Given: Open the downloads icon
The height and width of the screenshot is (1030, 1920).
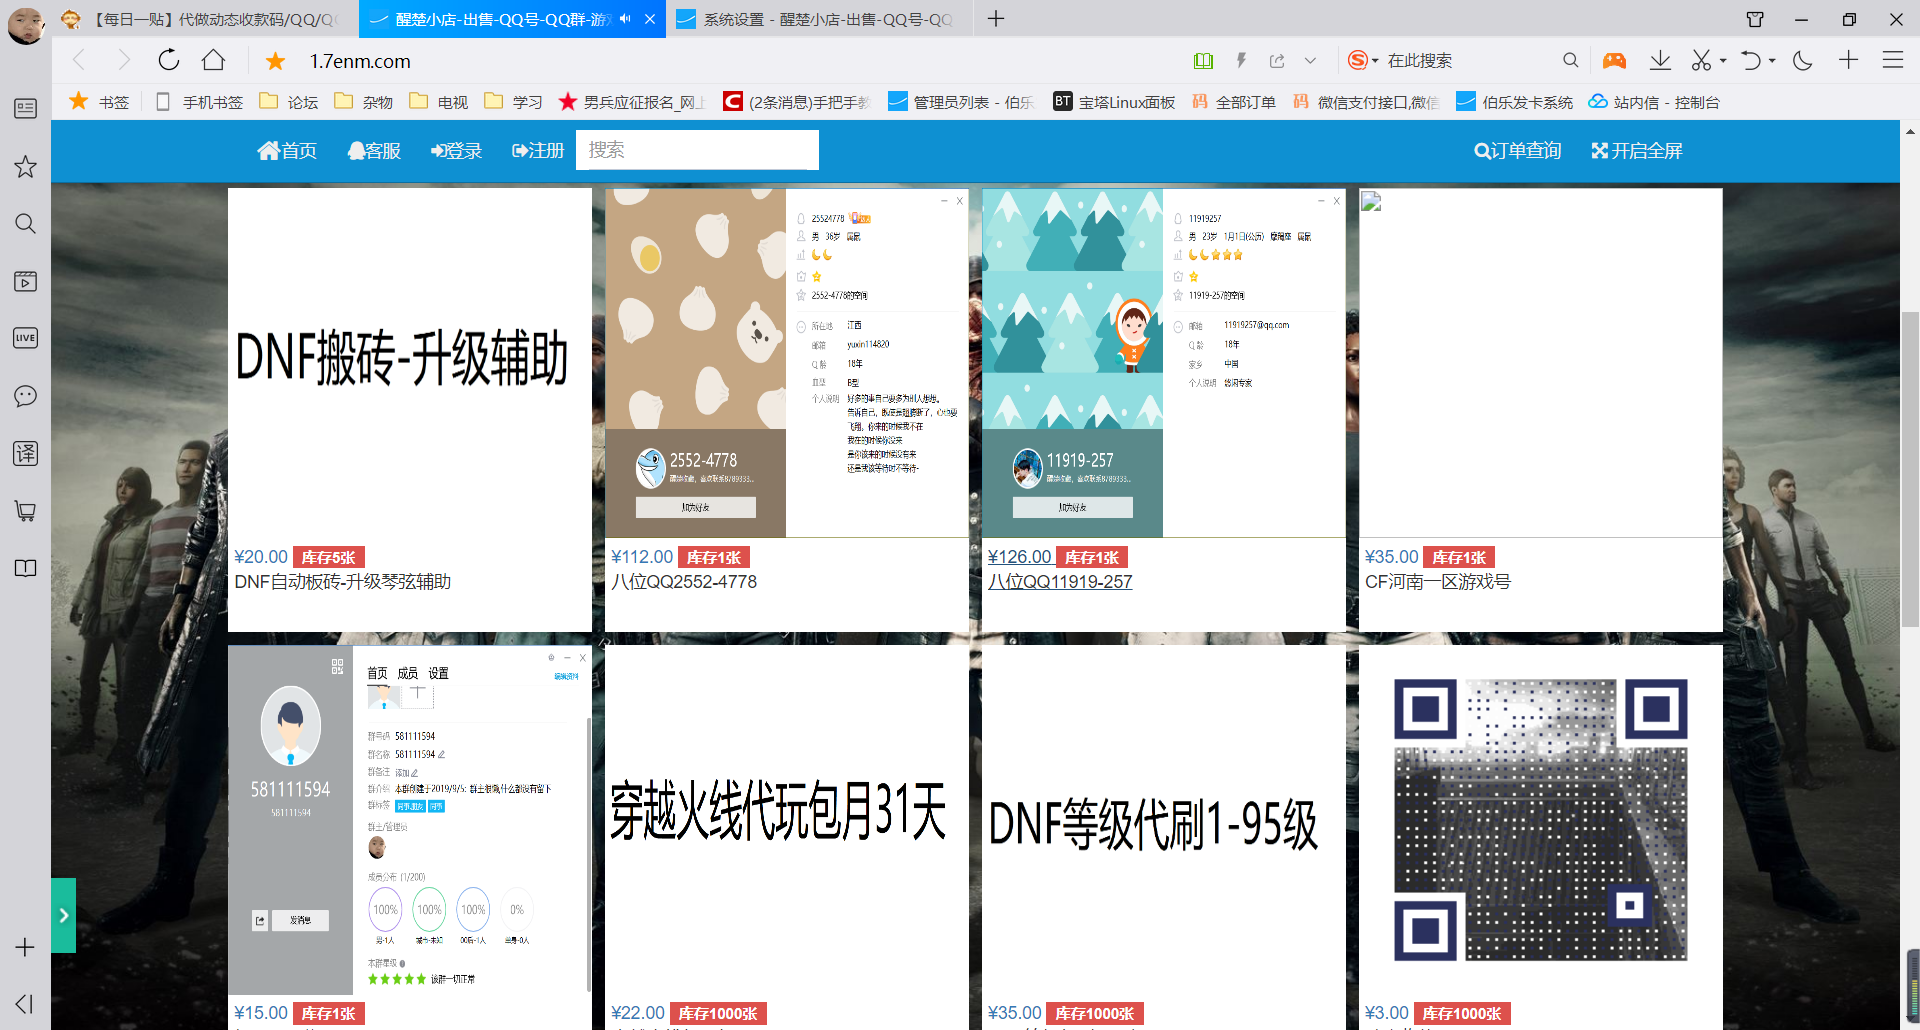Looking at the screenshot, I should coord(1660,60).
